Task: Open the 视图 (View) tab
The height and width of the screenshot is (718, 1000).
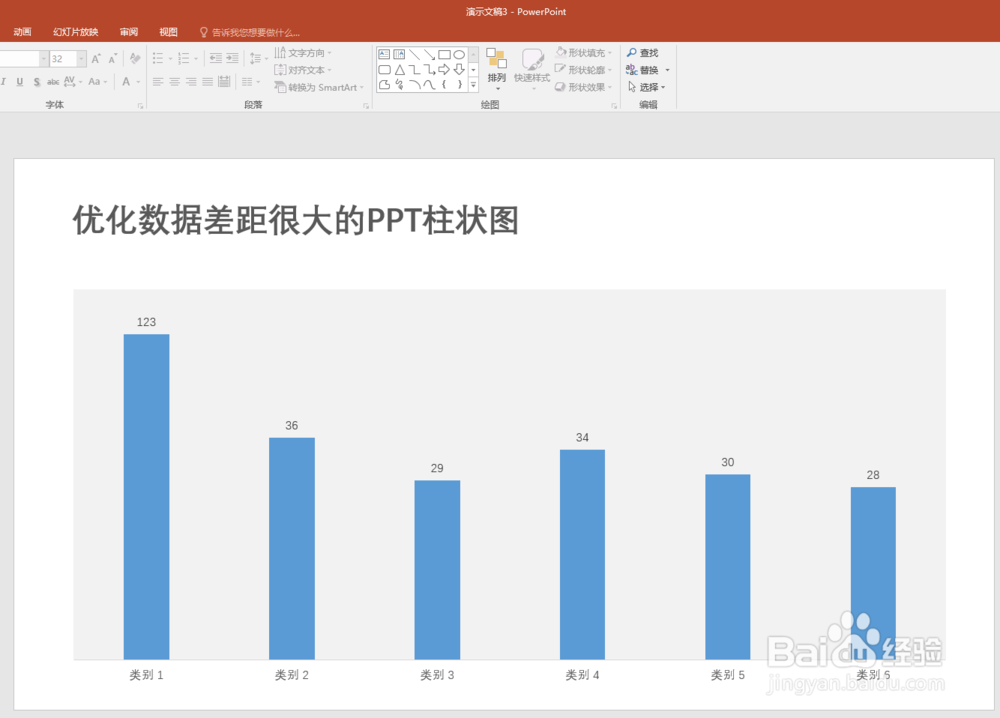Action: point(167,31)
